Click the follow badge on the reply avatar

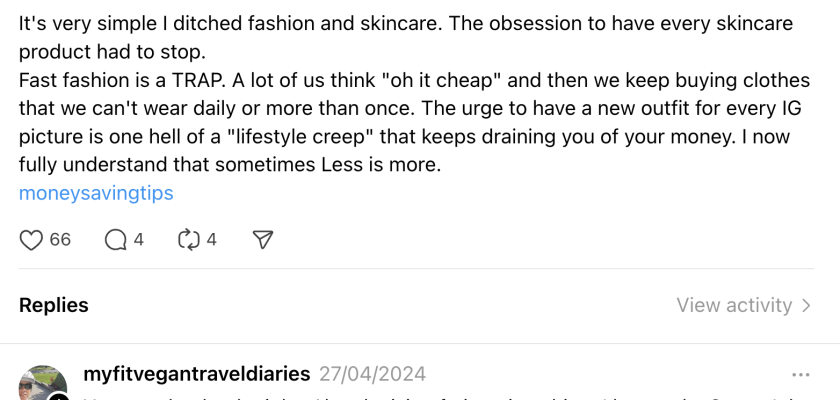click(59, 397)
